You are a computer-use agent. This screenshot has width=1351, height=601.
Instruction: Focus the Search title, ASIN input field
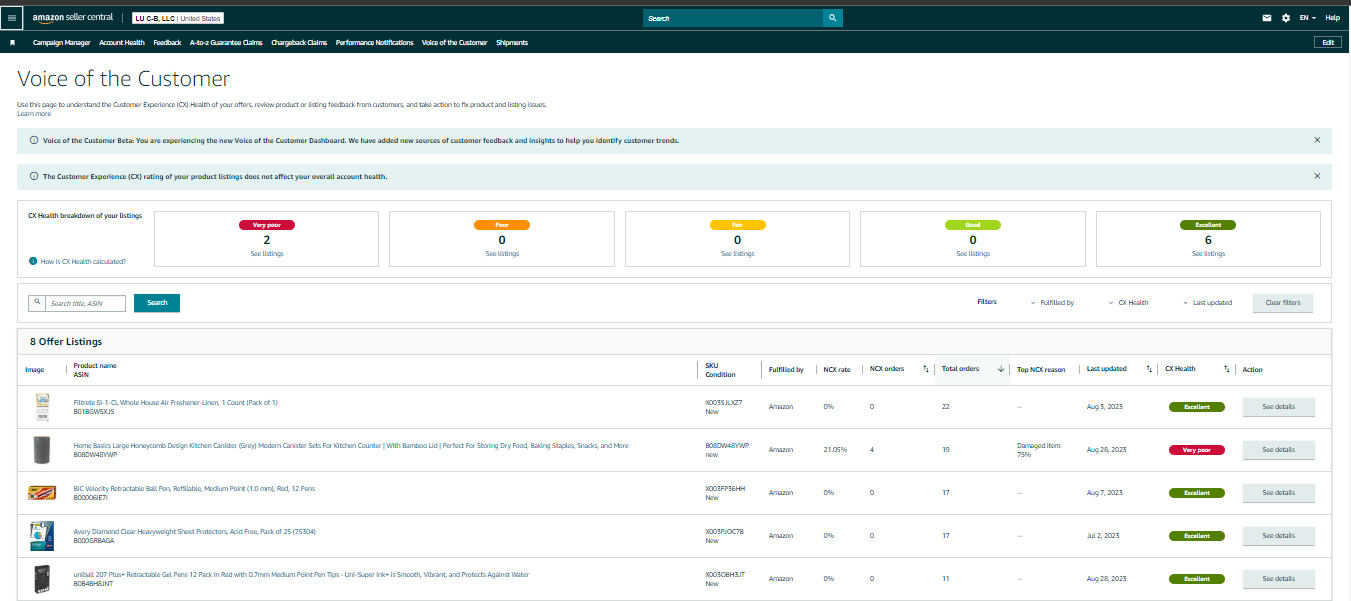[86, 303]
